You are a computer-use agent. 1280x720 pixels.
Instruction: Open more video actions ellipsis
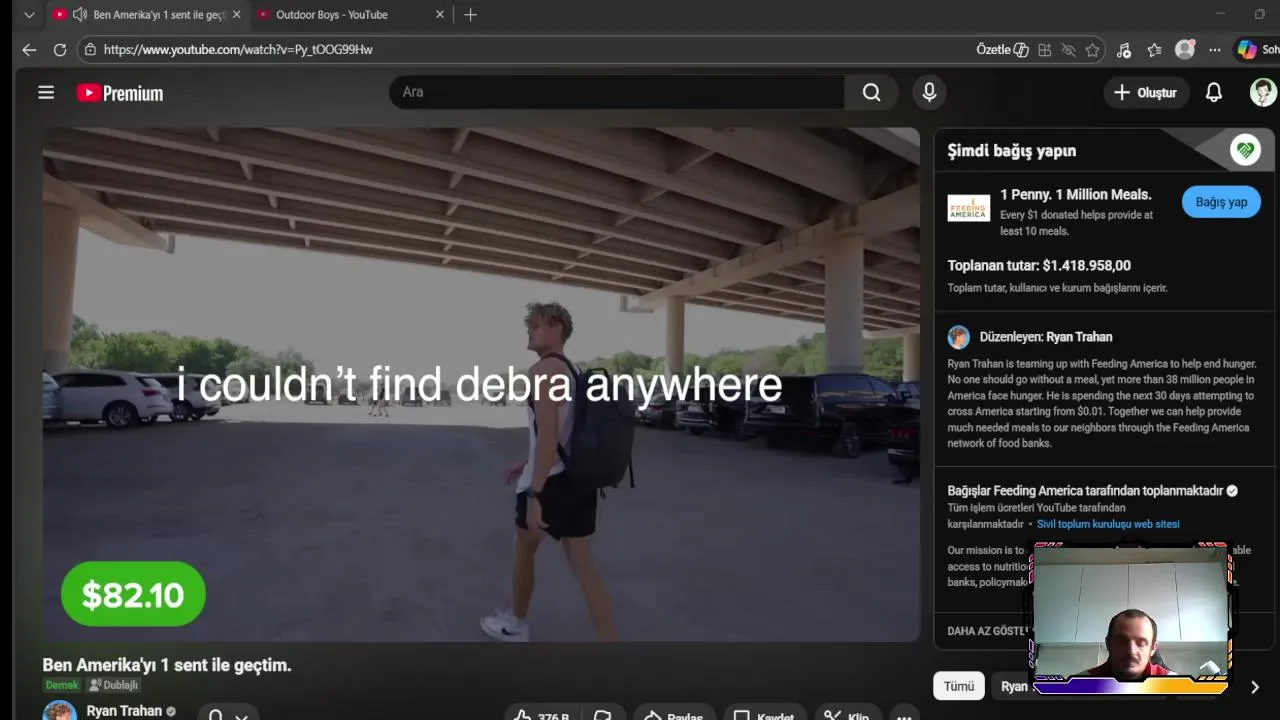click(x=904, y=716)
